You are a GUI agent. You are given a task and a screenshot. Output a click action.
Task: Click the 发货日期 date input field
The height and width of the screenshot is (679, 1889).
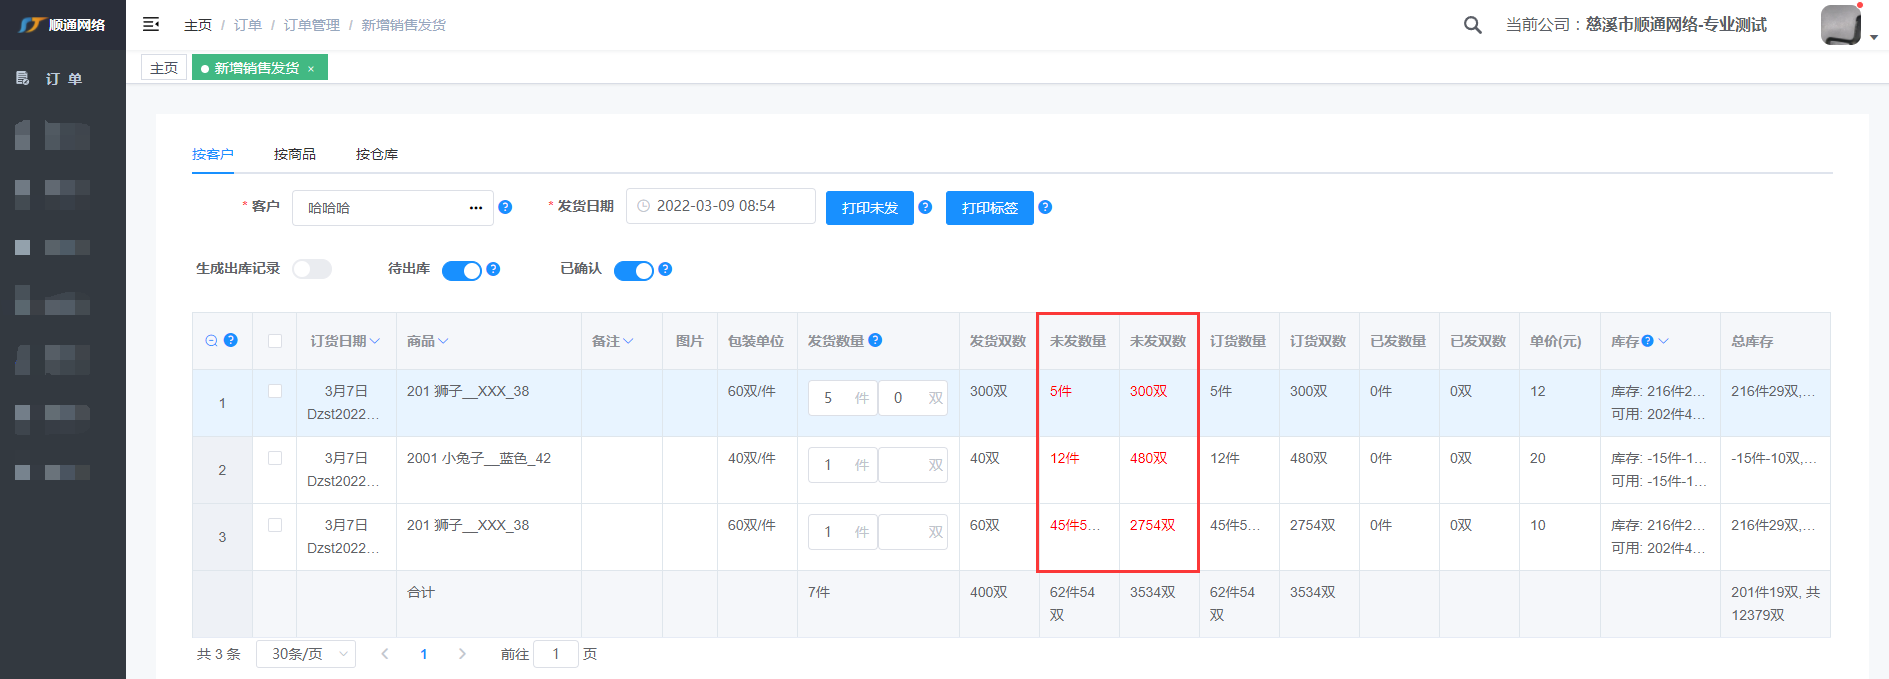[x=720, y=206]
